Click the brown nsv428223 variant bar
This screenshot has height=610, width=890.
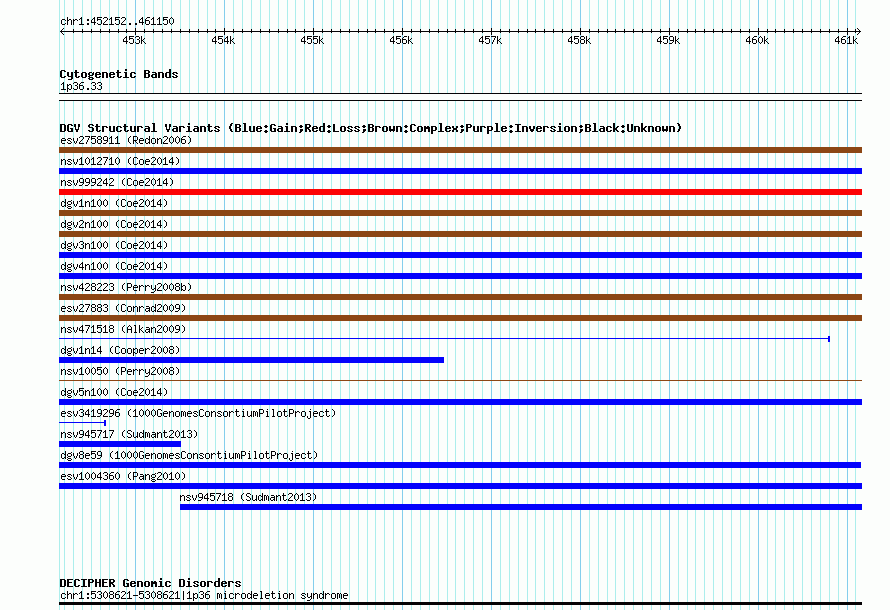point(460,297)
